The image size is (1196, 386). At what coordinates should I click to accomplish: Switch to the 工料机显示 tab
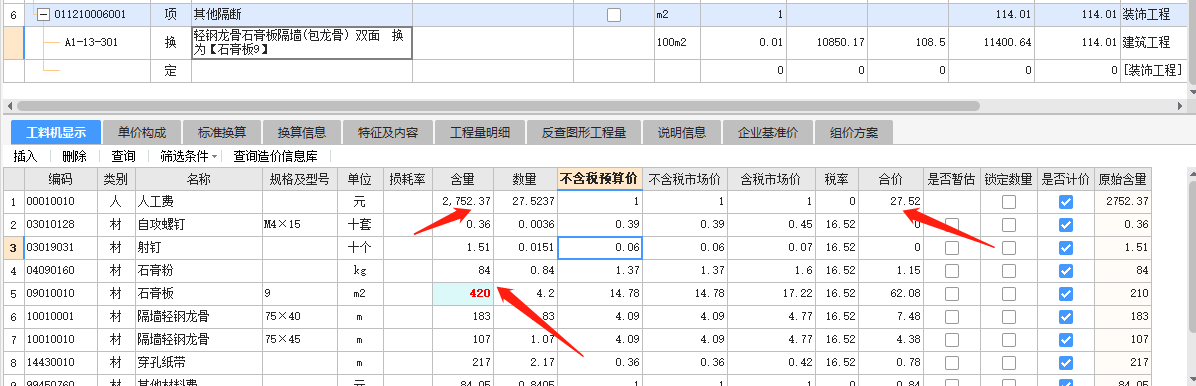click(x=56, y=132)
